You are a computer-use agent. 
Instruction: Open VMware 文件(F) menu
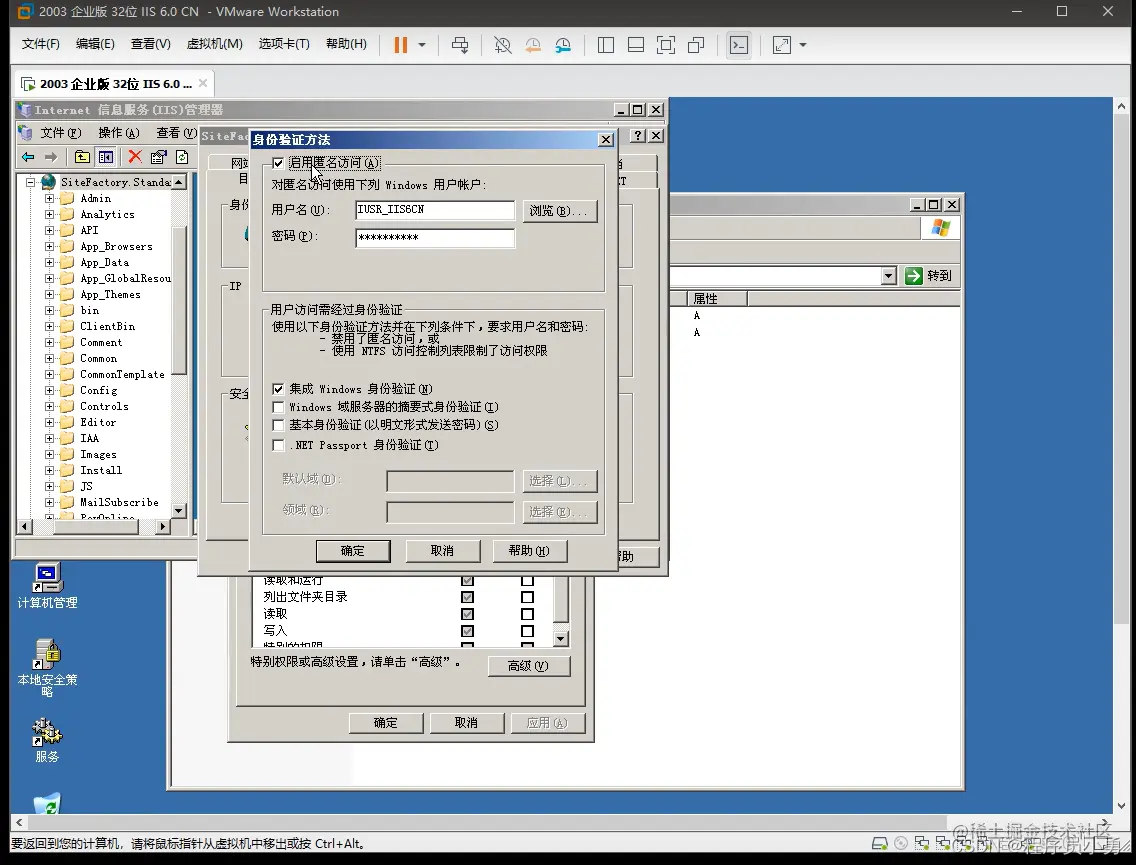point(41,44)
